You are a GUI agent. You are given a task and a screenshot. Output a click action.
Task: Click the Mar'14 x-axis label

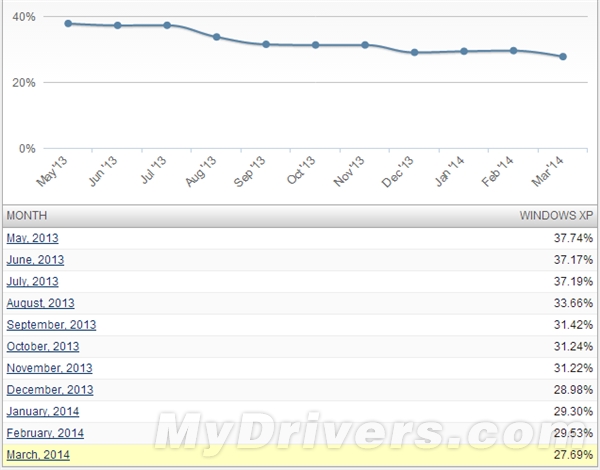coord(548,171)
